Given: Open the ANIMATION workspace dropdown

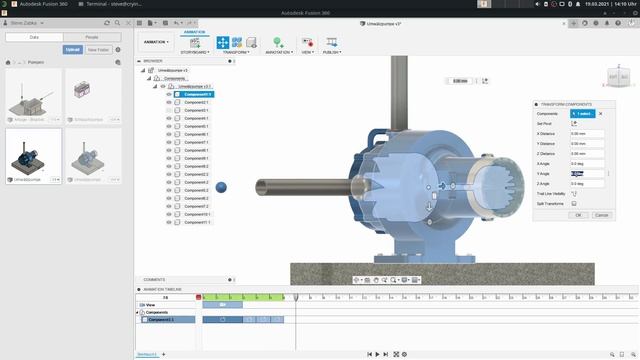Looking at the screenshot, I should click(156, 42).
